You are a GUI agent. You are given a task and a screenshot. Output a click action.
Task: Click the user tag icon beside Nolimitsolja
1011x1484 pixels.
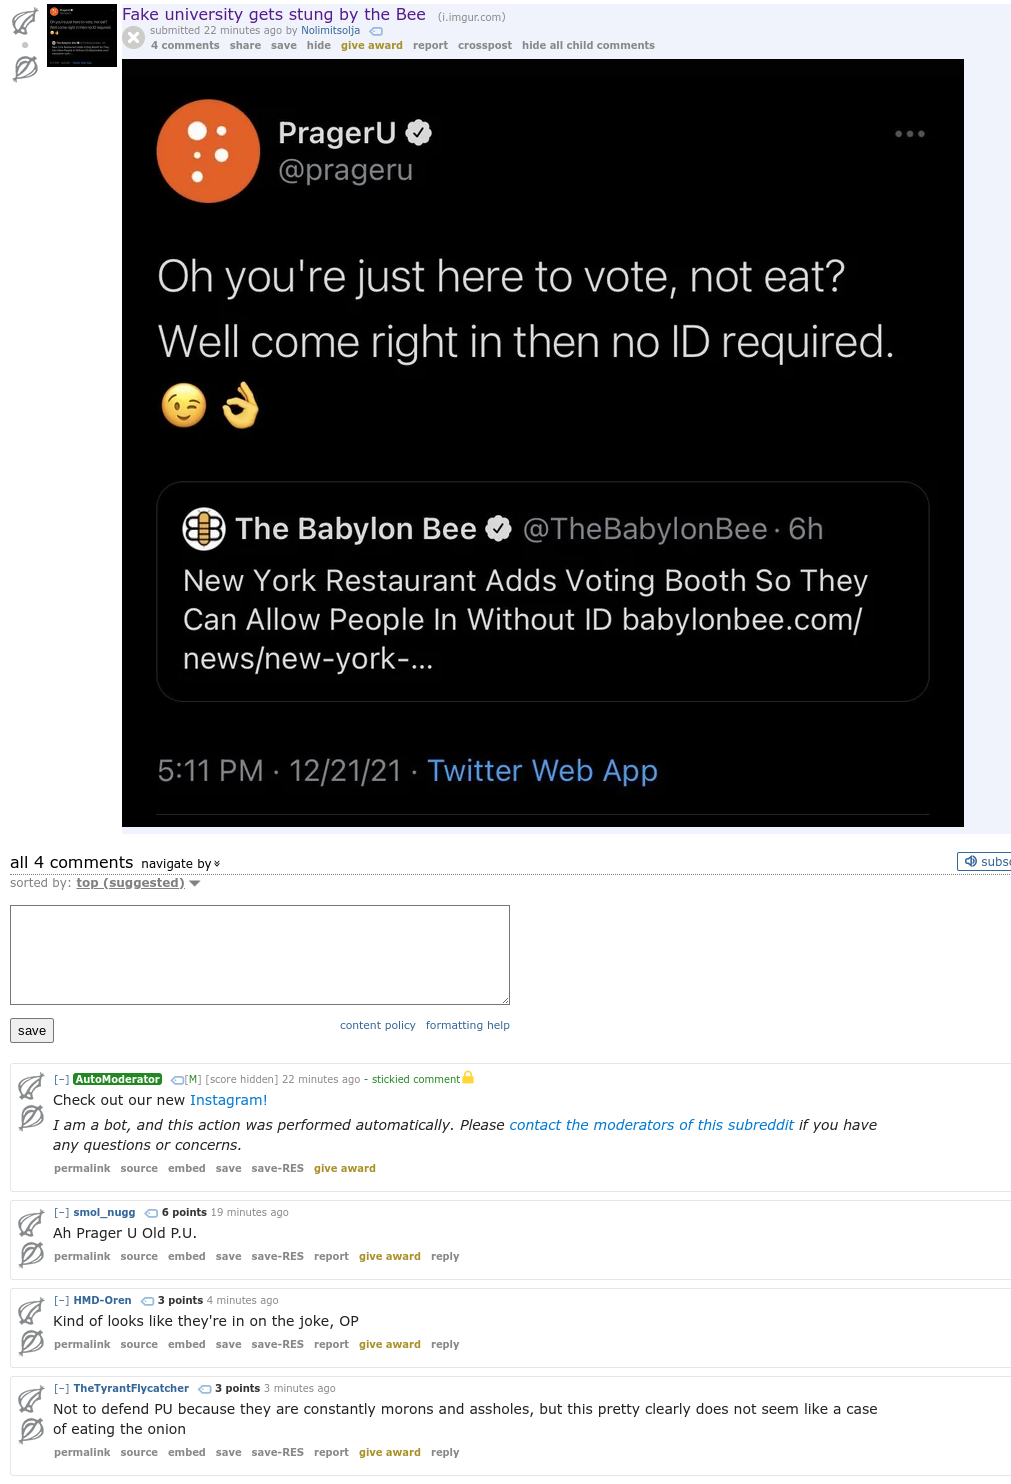click(x=376, y=31)
